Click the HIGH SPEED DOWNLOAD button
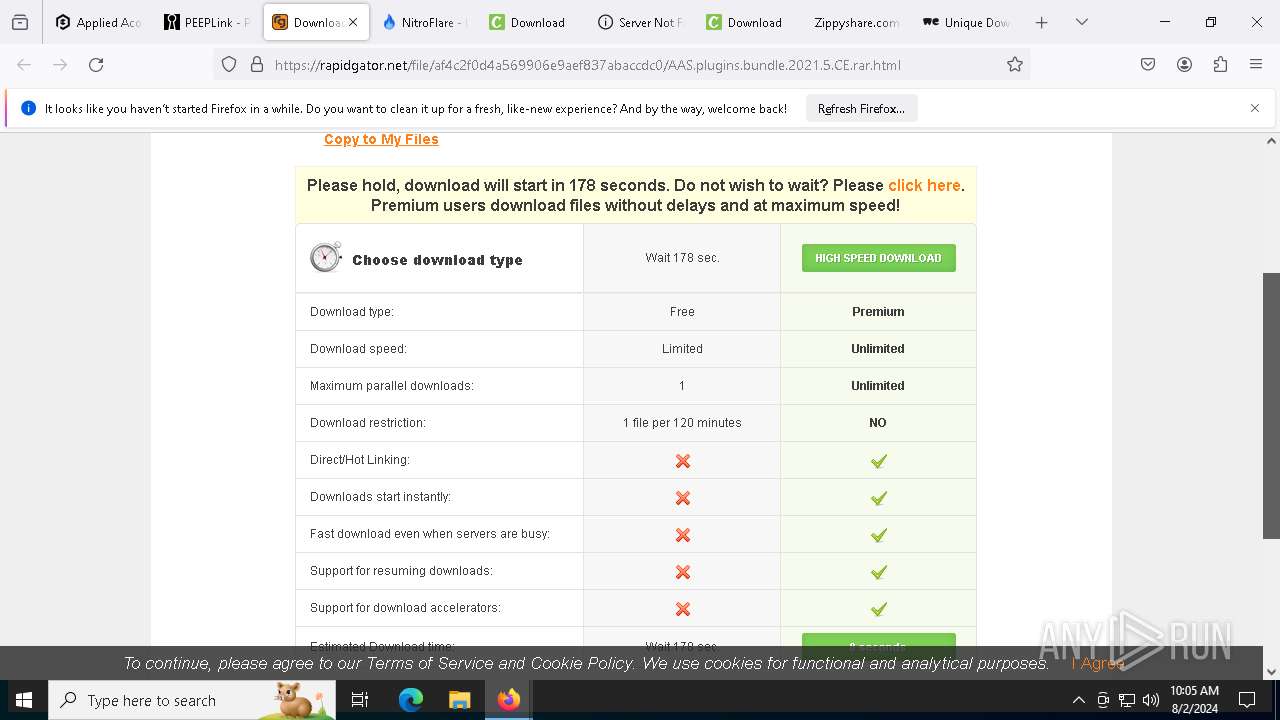This screenshot has height=720, width=1280. coord(878,258)
